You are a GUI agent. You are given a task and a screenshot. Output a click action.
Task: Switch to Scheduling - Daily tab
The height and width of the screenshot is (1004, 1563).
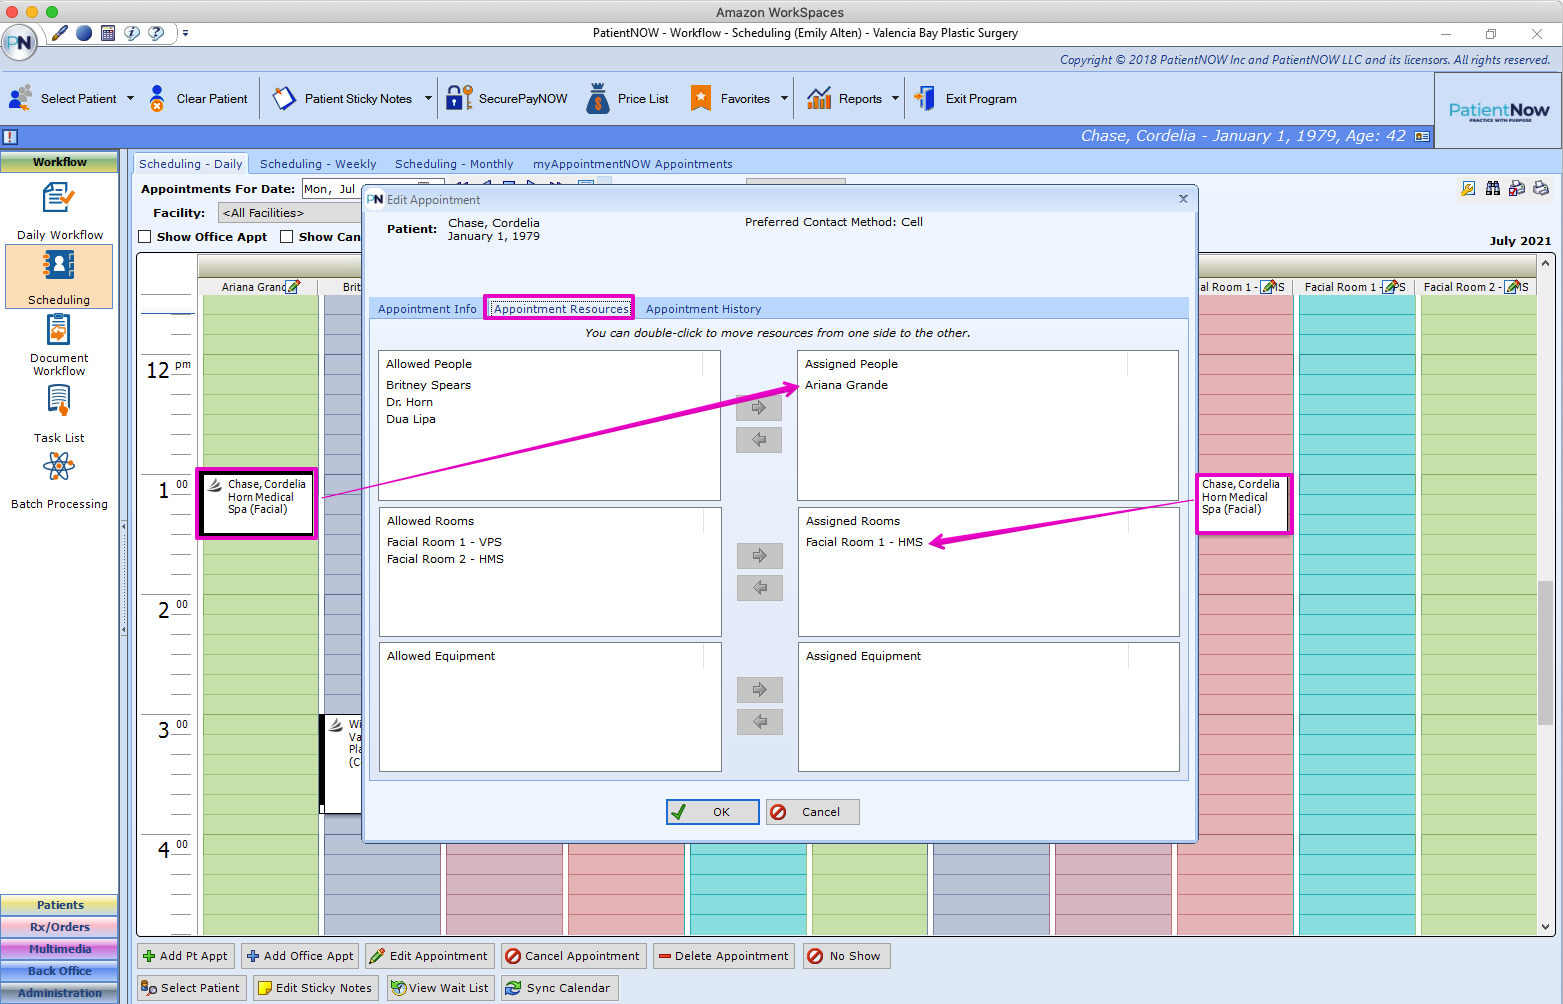click(190, 164)
